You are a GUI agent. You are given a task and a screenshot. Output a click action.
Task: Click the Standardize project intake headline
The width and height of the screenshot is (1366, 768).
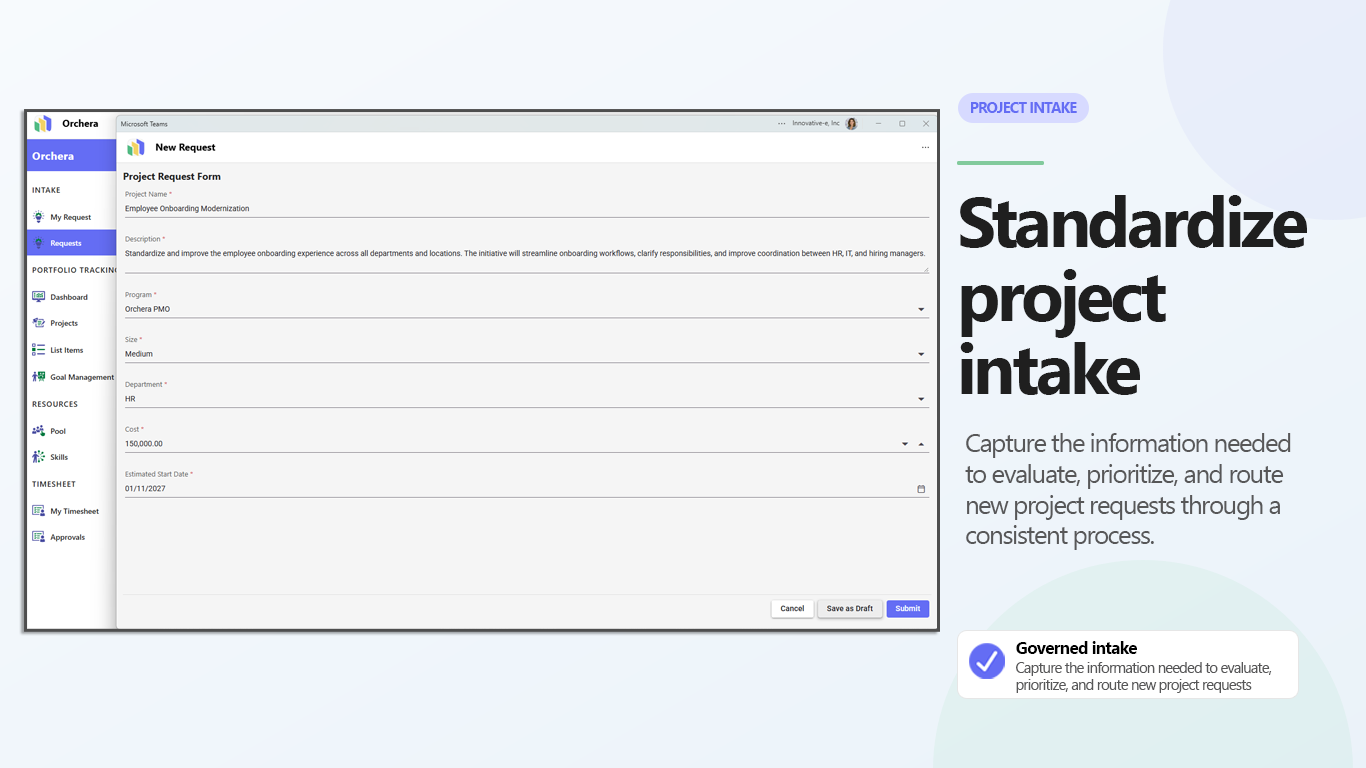tap(1132, 297)
